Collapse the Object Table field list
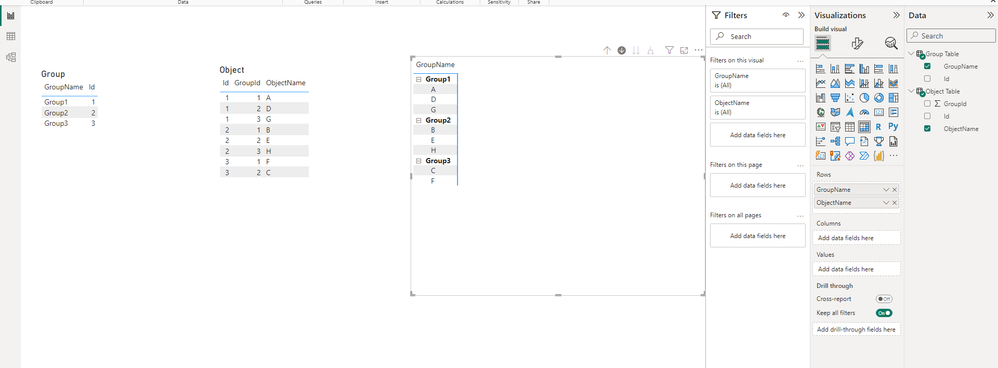Image resolution: width=998 pixels, height=368 pixels. pyautogui.click(x=911, y=91)
